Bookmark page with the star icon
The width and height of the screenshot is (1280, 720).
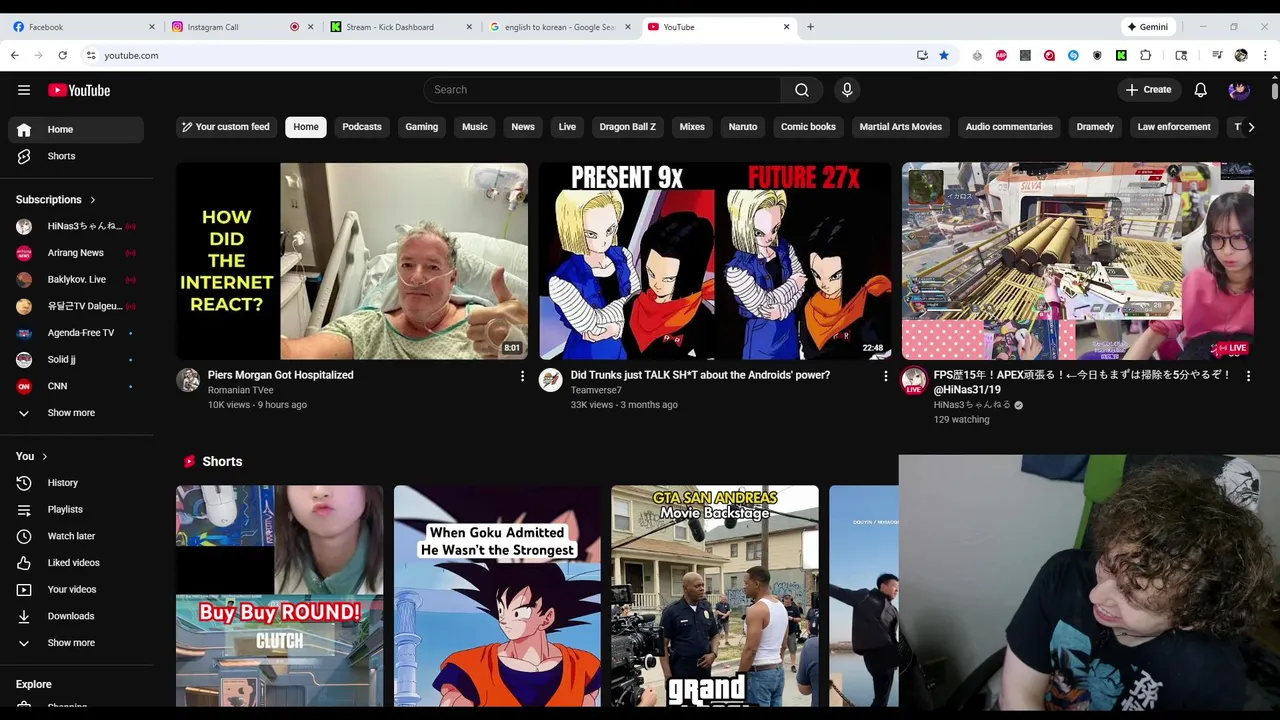click(944, 55)
